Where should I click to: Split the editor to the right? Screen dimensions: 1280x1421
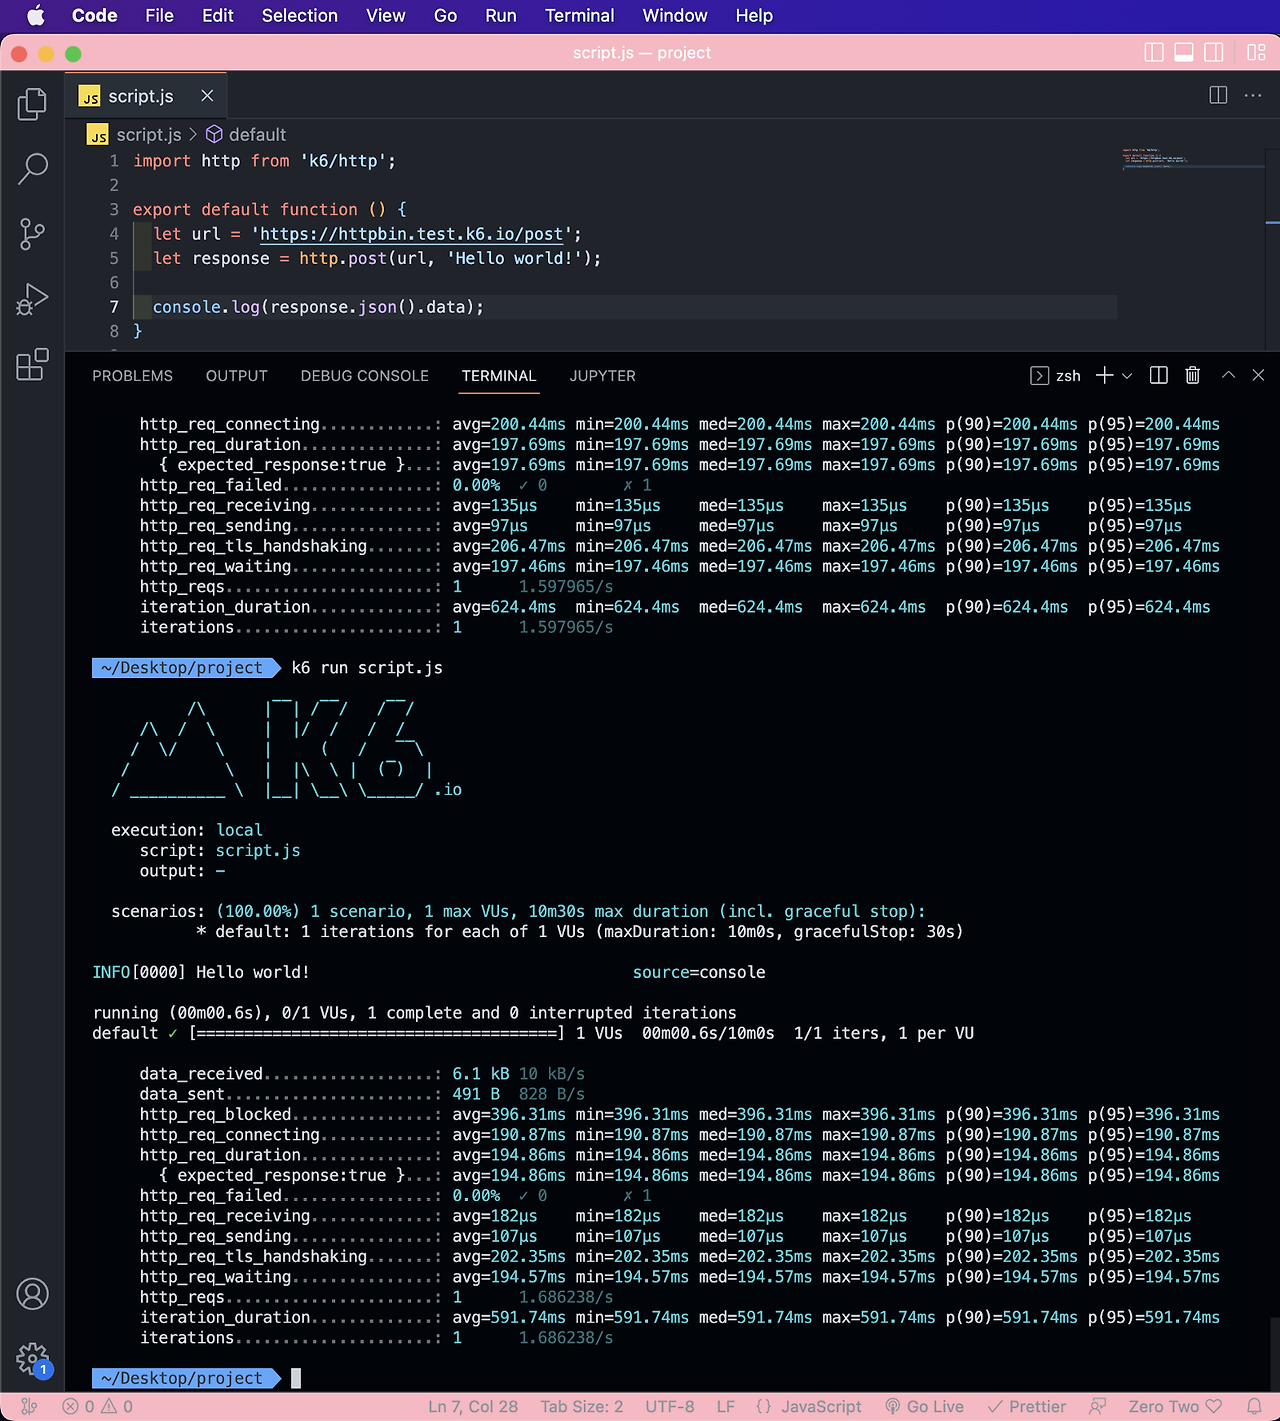pos(1218,95)
